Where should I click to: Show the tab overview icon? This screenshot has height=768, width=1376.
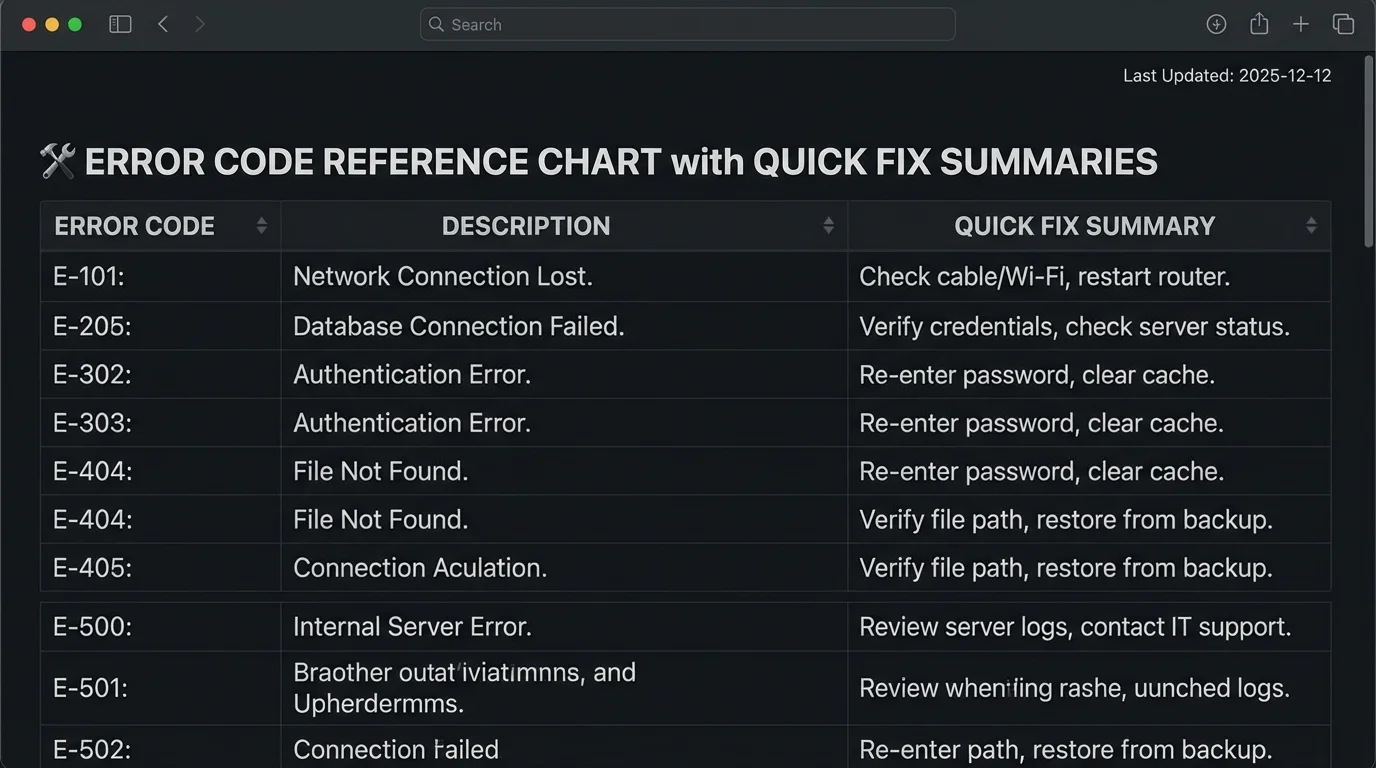(1343, 24)
